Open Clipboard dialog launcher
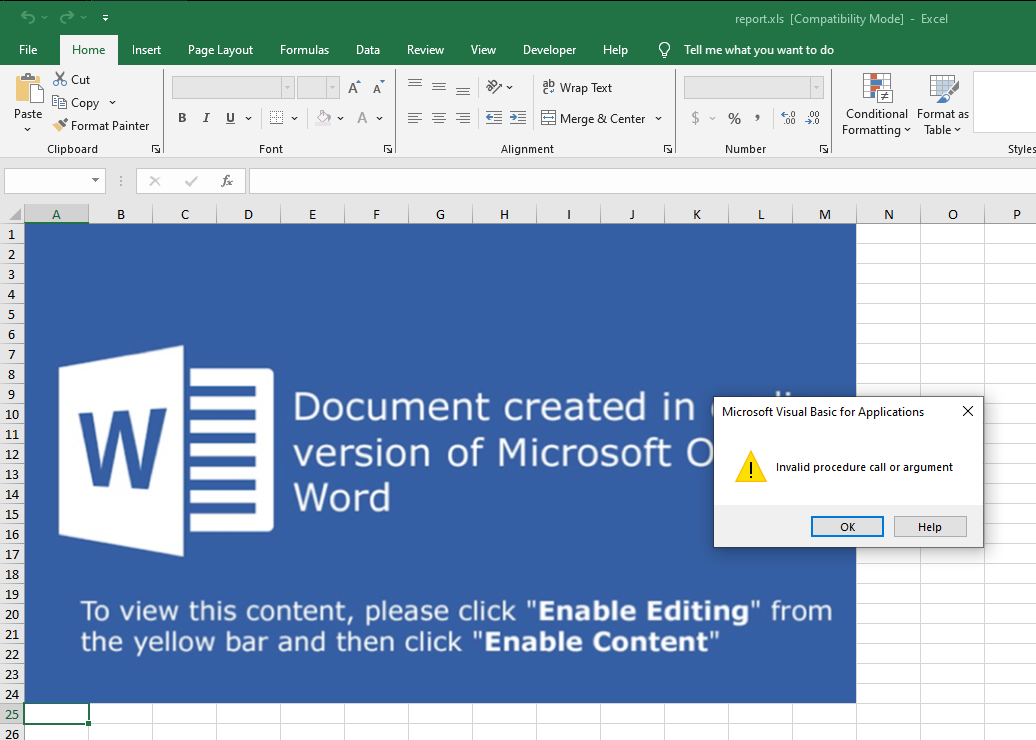The image size is (1036, 740). [x=156, y=149]
